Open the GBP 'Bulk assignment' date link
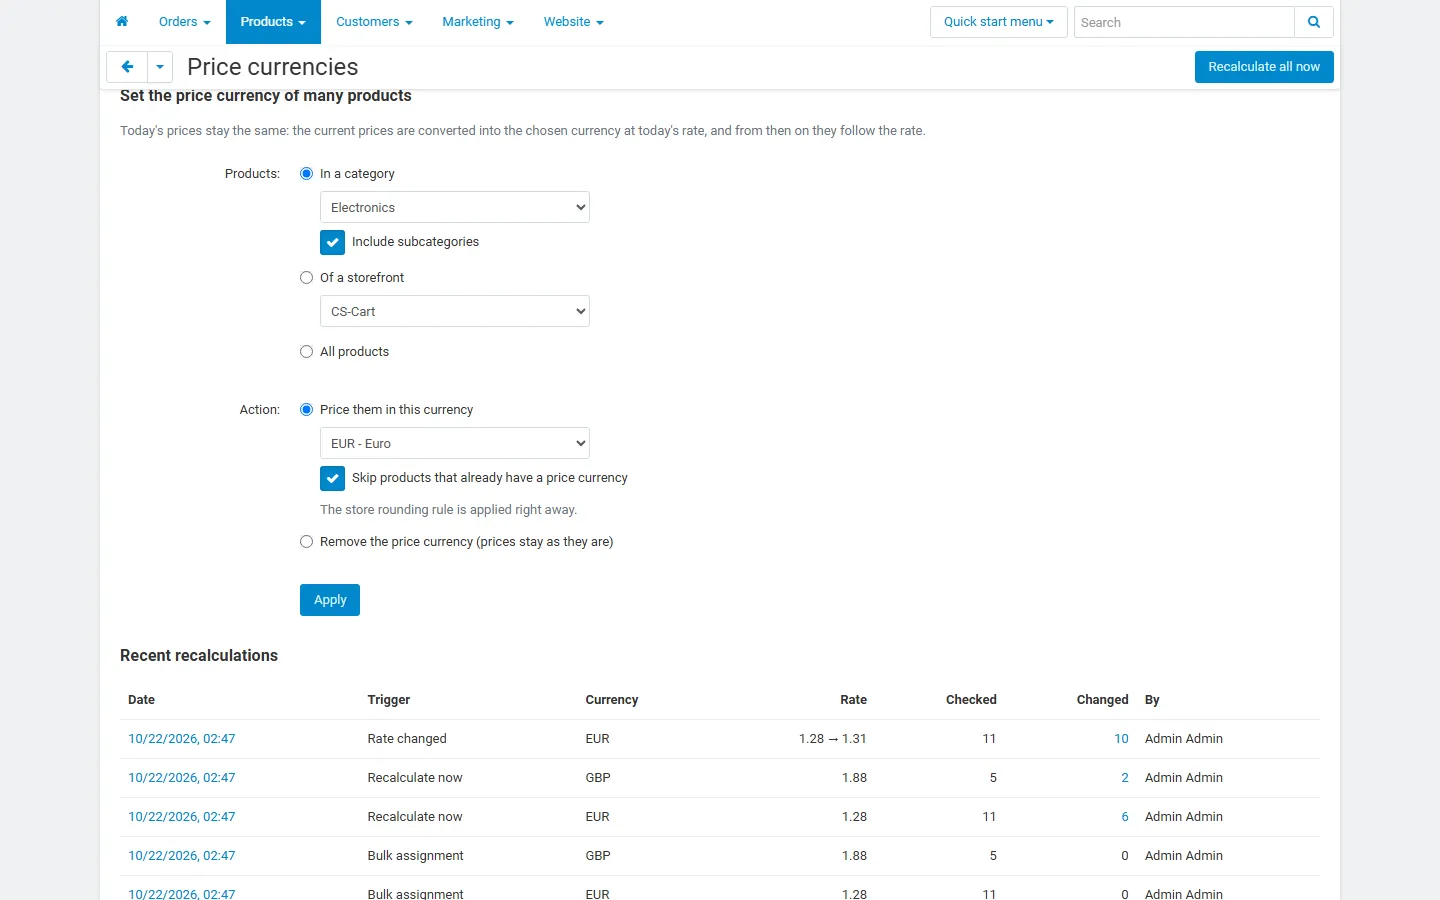The height and width of the screenshot is (900, 1440). pyautogui.click(x=182, y=856)
